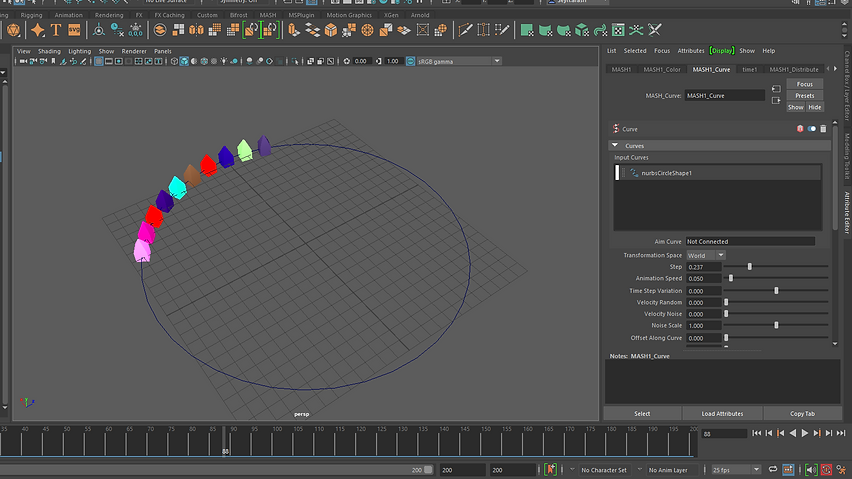Click the Select button
The width and height of the screenshot is (852, 479).
642,414
